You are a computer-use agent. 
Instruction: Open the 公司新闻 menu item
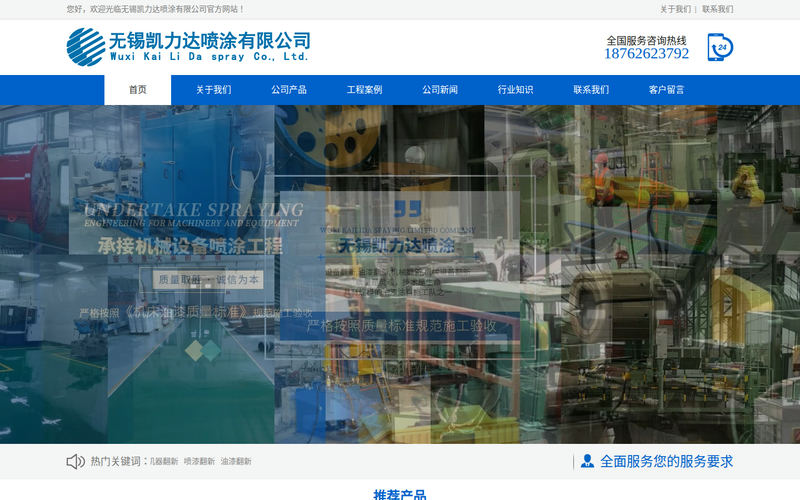[x=440, y=90]
